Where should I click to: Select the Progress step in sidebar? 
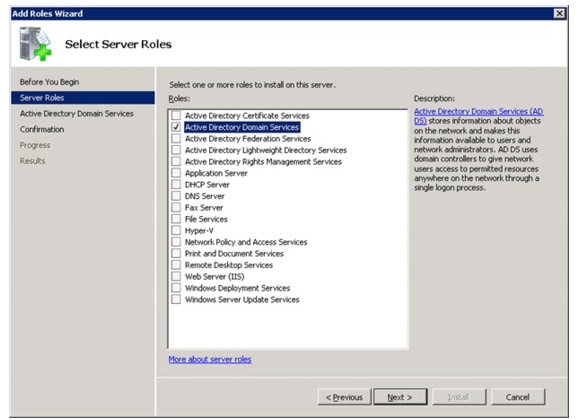point(35,145)
